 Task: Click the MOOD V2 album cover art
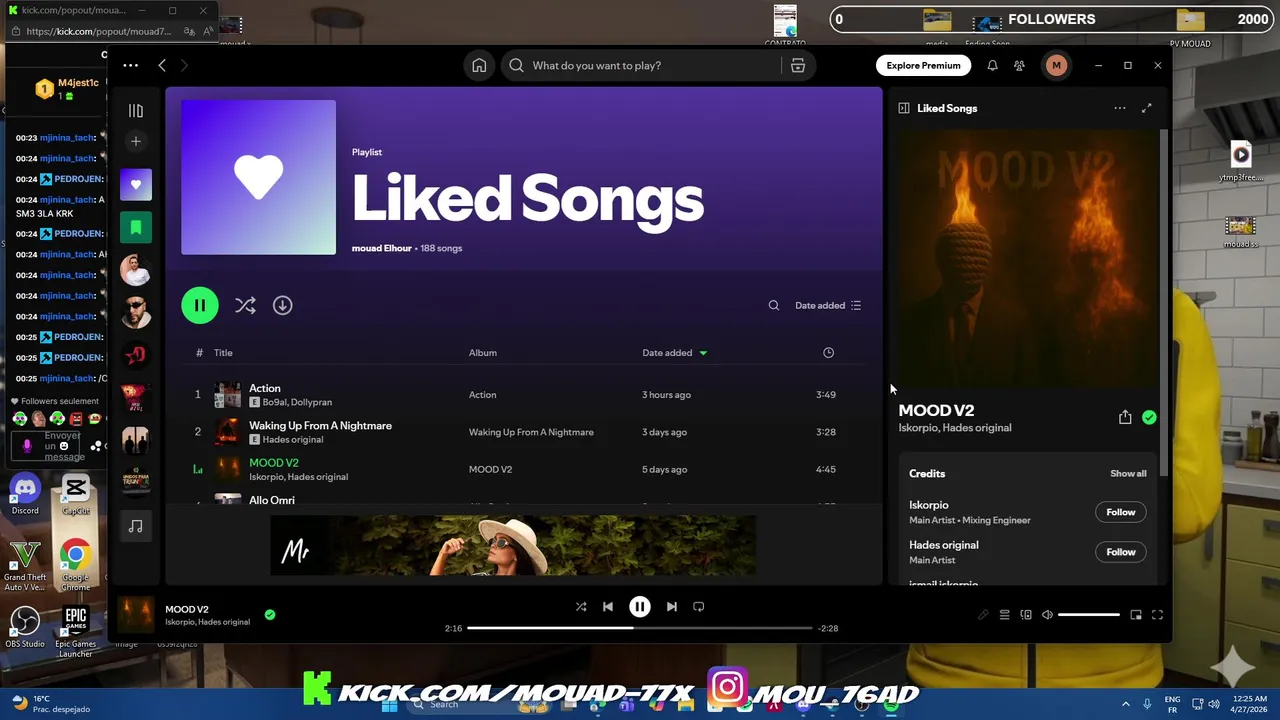coord(1027,257)
